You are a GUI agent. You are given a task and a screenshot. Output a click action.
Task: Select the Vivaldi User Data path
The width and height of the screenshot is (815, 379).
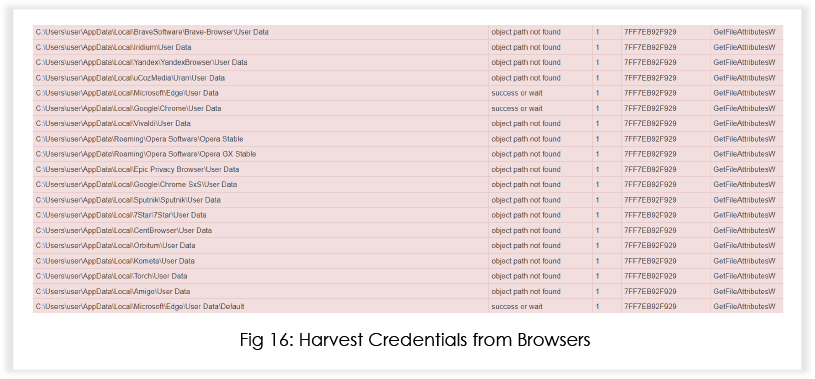113,124
